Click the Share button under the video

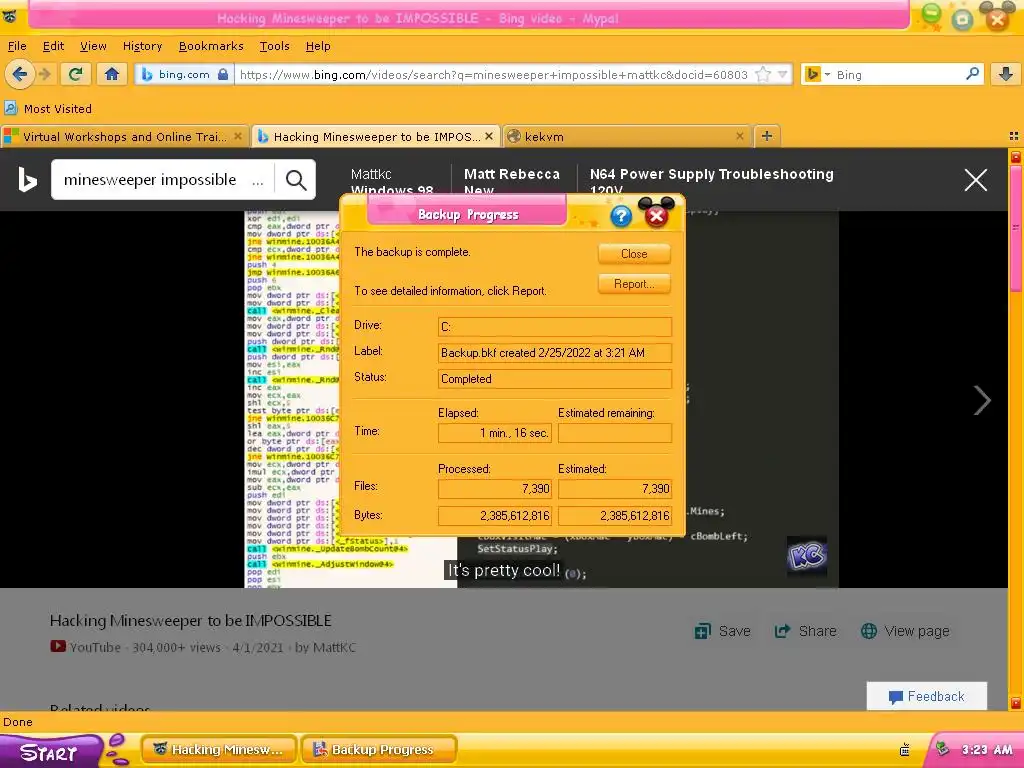[x=805, y=631]
